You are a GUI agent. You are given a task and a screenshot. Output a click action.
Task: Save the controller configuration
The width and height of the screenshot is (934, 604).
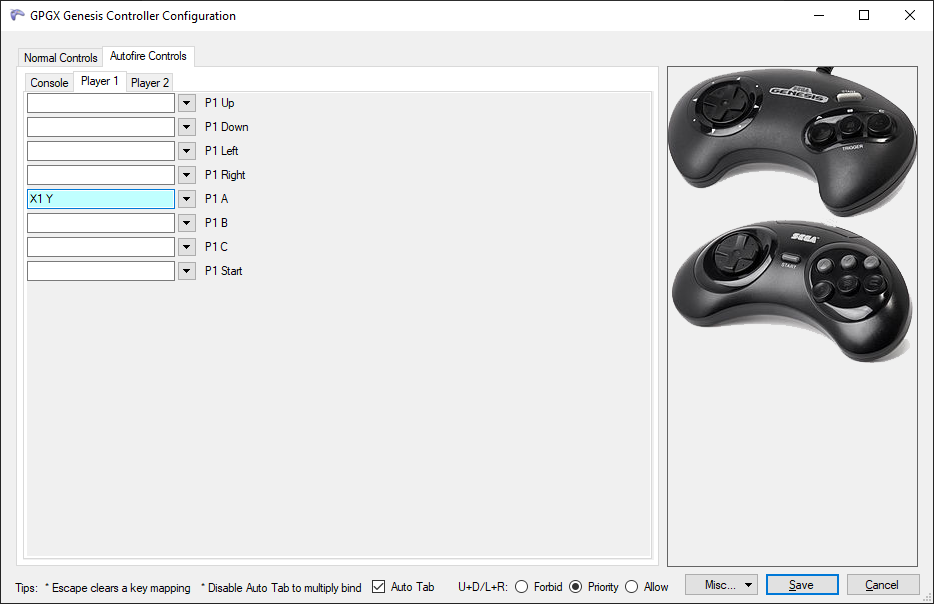[x=802, y=584]
